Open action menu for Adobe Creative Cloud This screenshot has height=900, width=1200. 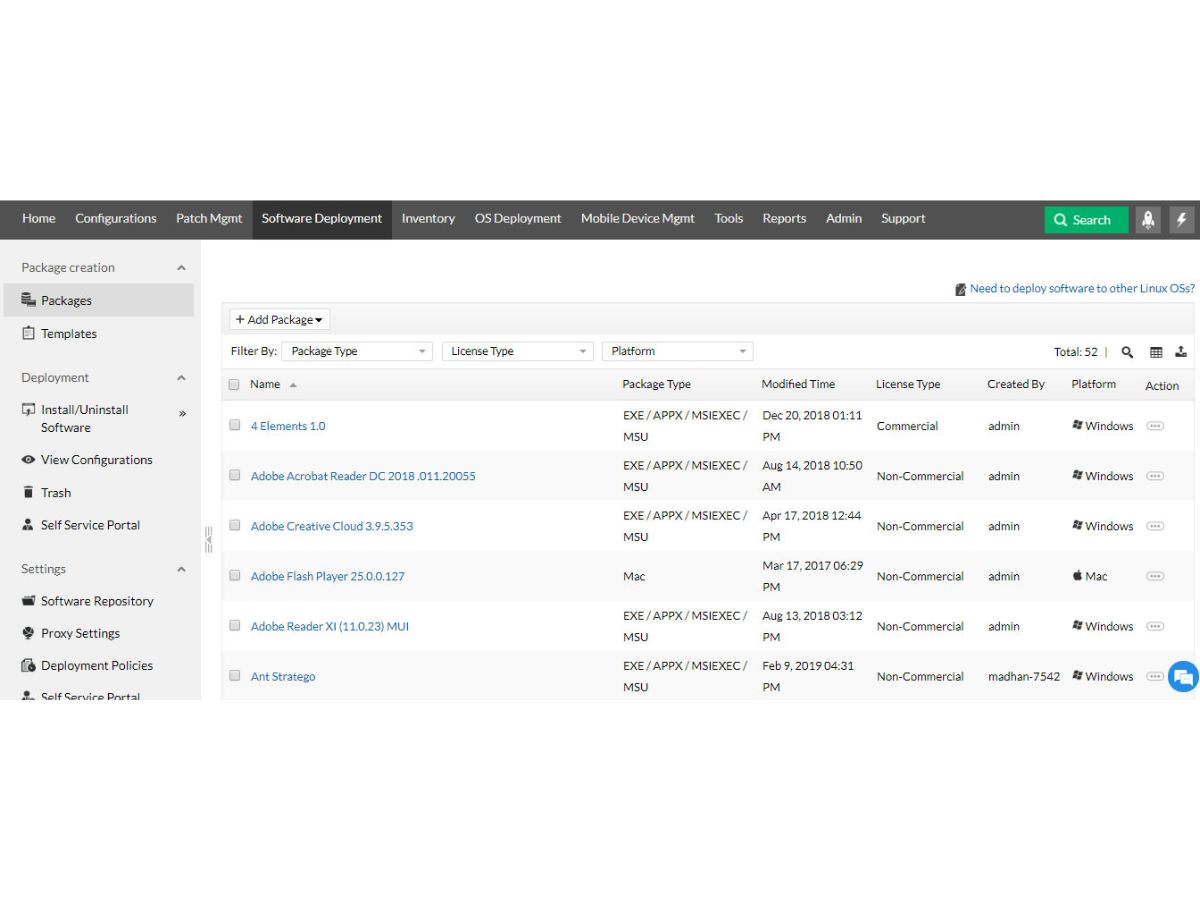1155,526
